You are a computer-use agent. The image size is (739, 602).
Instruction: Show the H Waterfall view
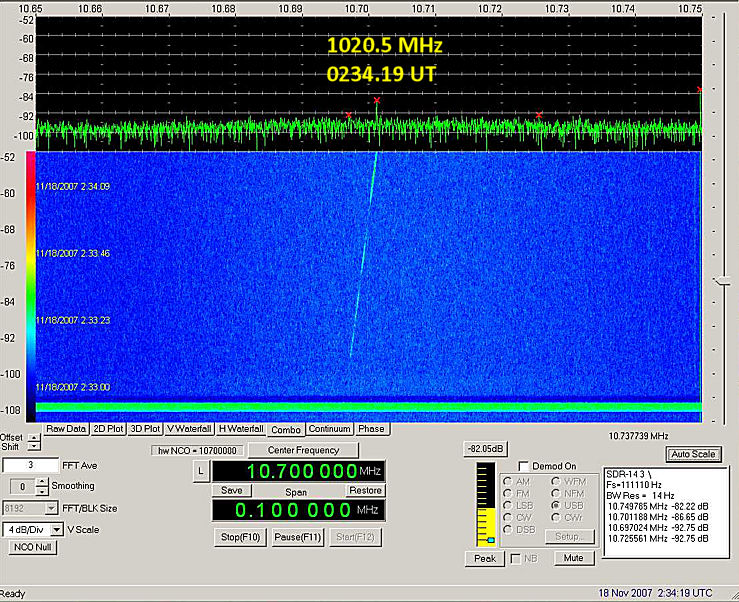coord(241,429)
